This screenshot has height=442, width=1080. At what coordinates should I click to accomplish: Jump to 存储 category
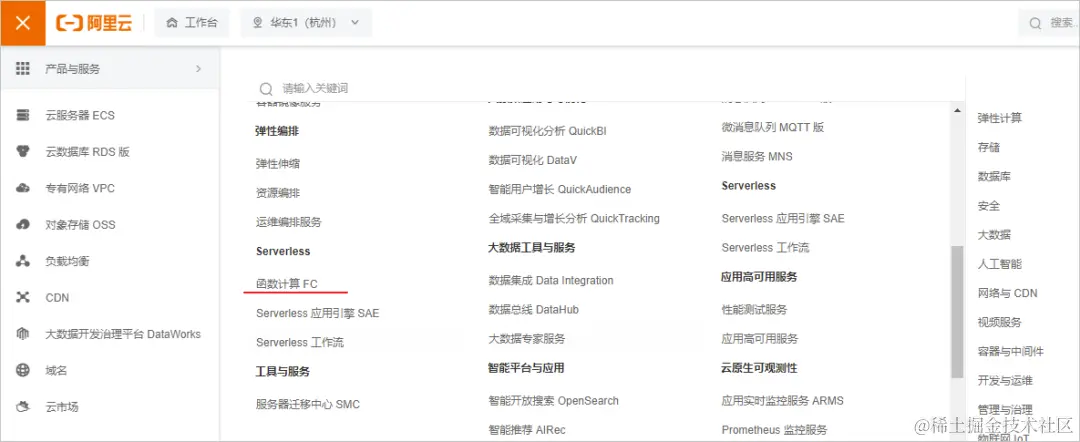click(x=988, y=147)
